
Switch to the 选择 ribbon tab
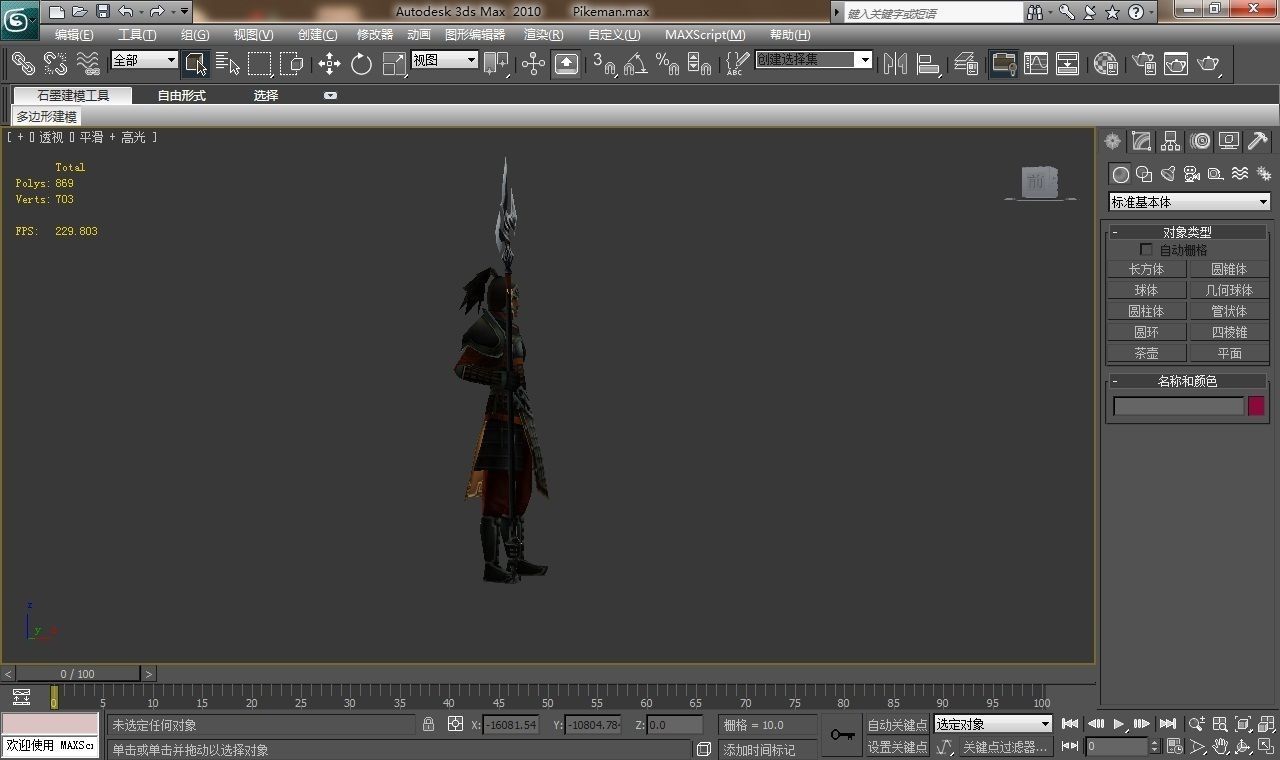[x=266, y=96]
